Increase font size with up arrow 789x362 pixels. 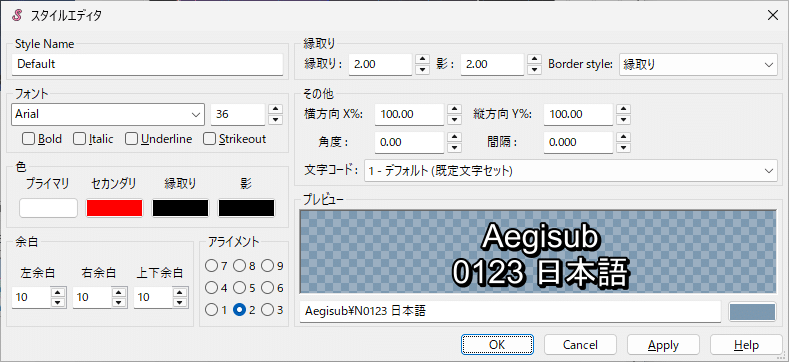(275, 109)
